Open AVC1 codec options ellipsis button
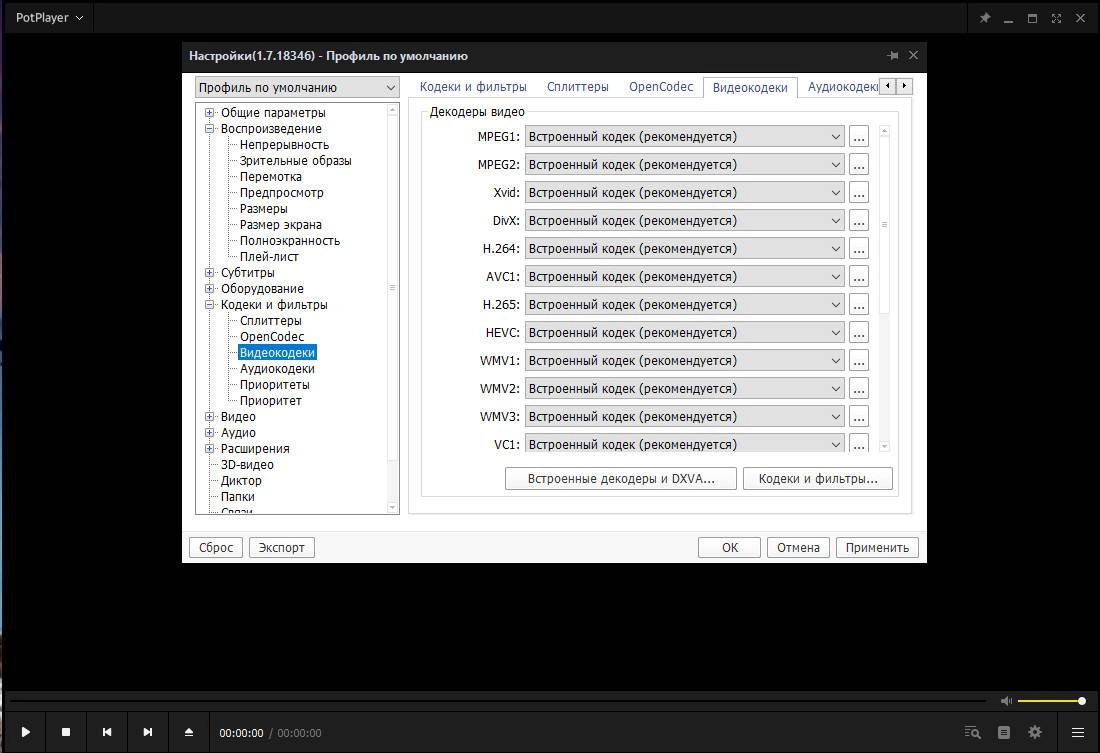The width and height of the screenshot is (1100, 753). pos(859,277)
